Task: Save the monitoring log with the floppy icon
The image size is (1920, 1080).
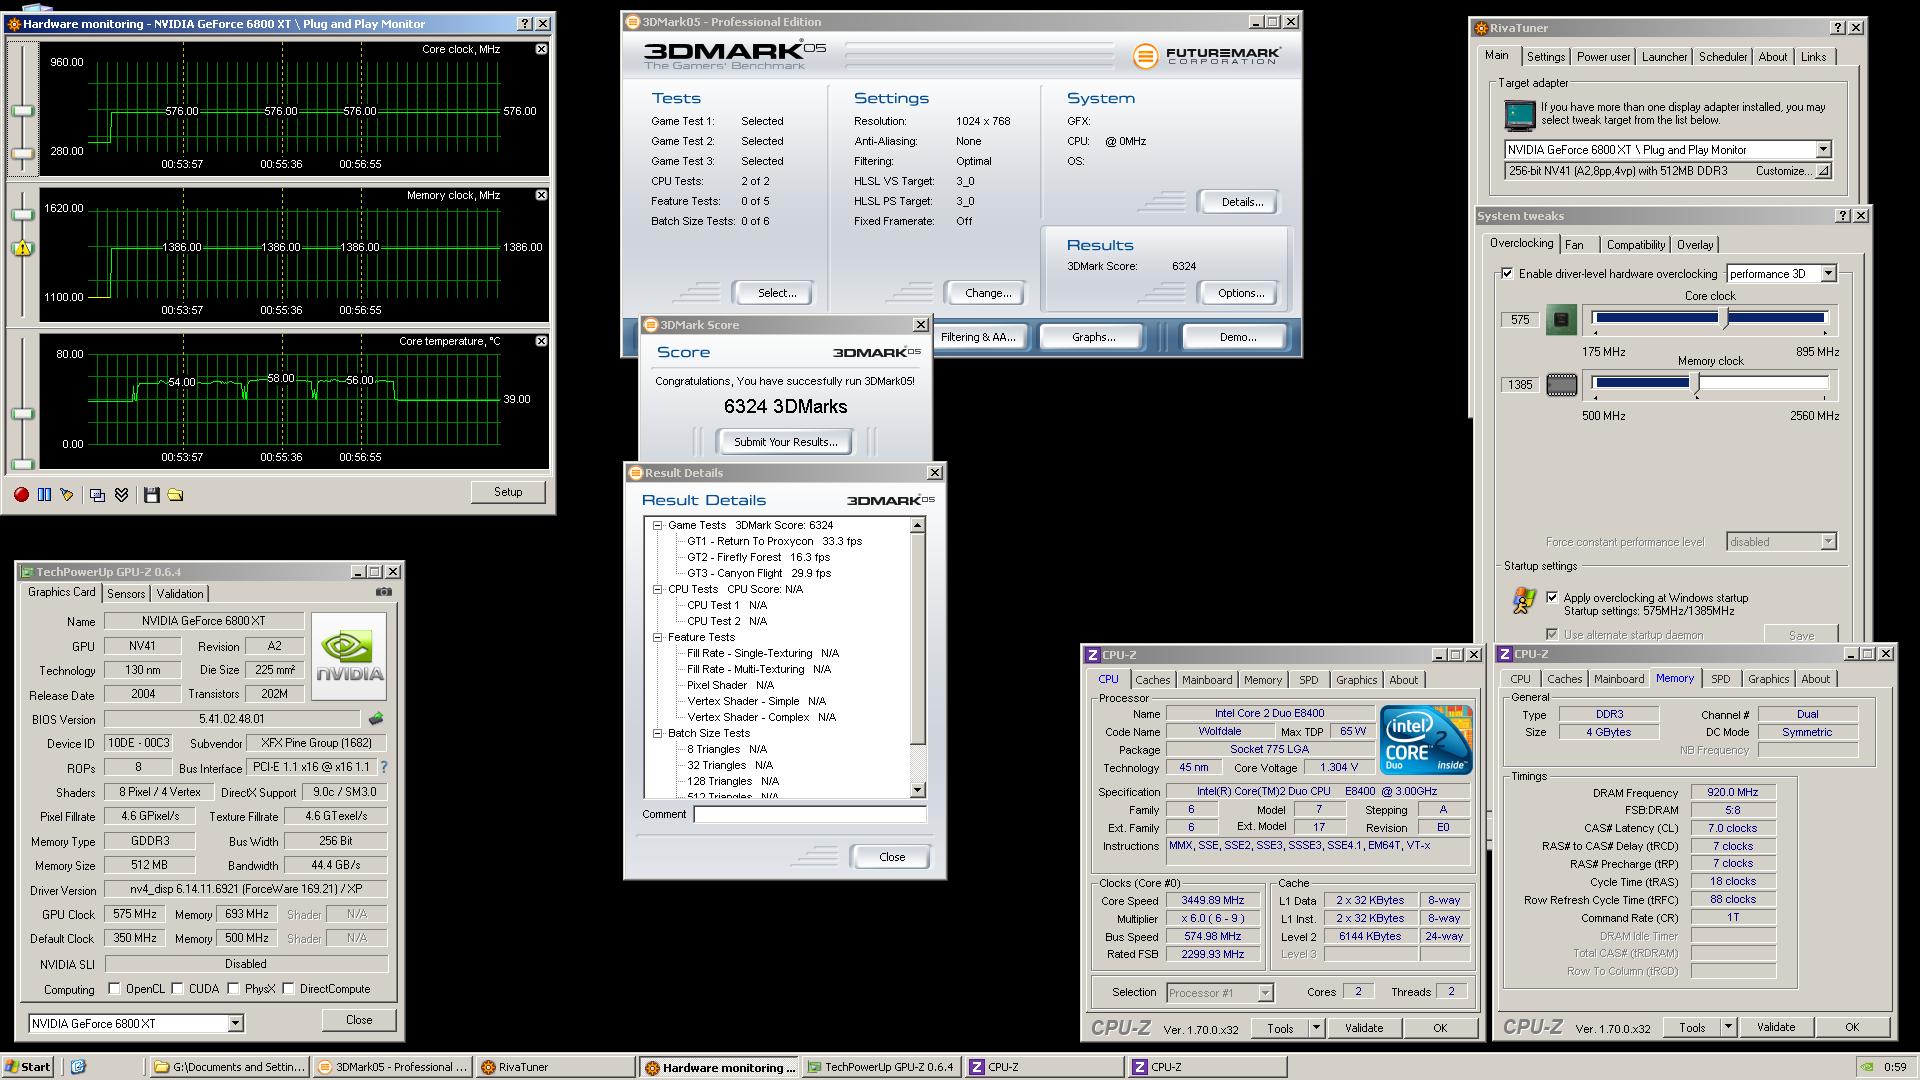Action: tap(152, 495)
